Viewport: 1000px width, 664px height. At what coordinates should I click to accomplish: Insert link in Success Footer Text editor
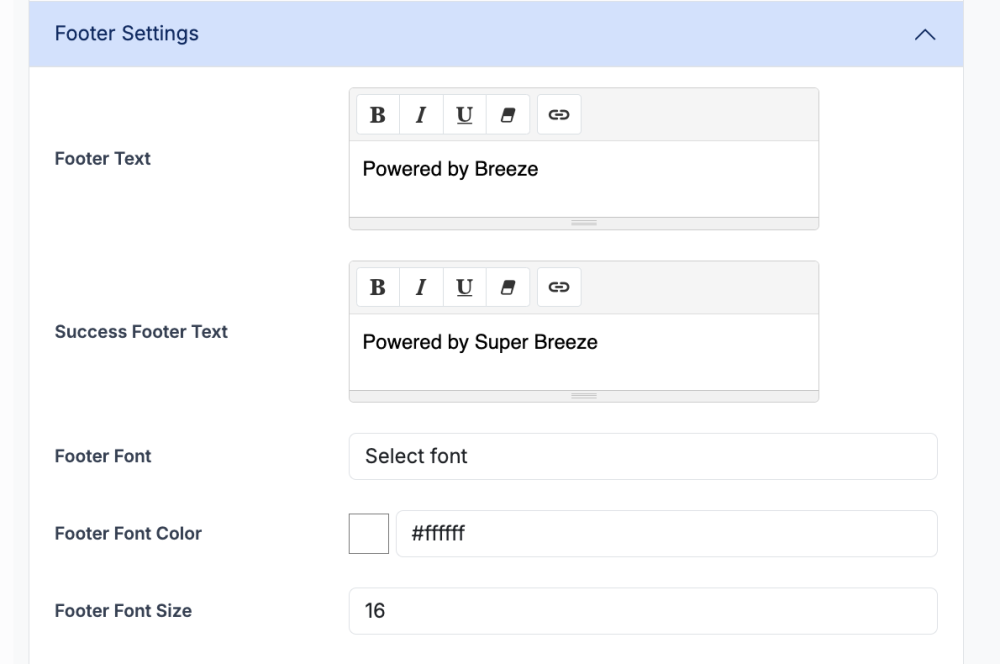(559, 288)
